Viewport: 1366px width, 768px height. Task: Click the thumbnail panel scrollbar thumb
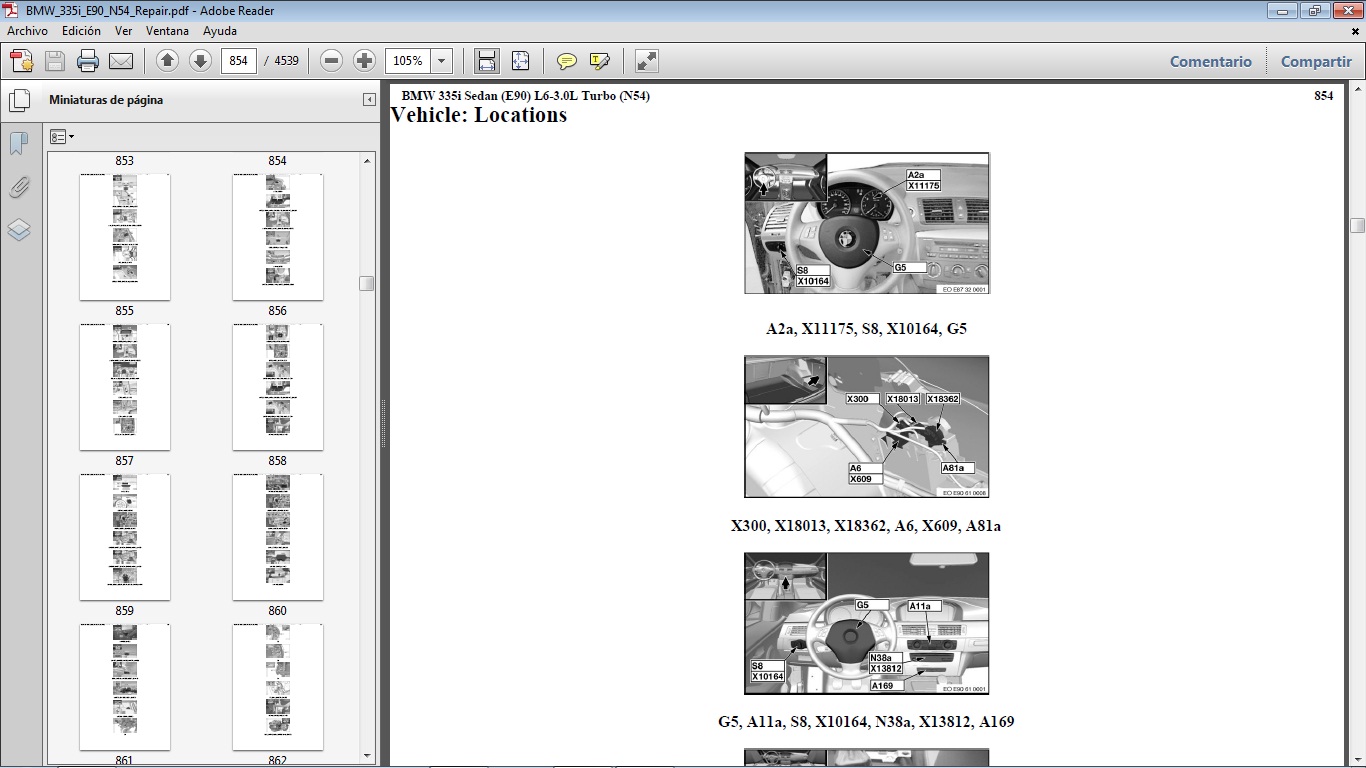click(x=367, y=283)
